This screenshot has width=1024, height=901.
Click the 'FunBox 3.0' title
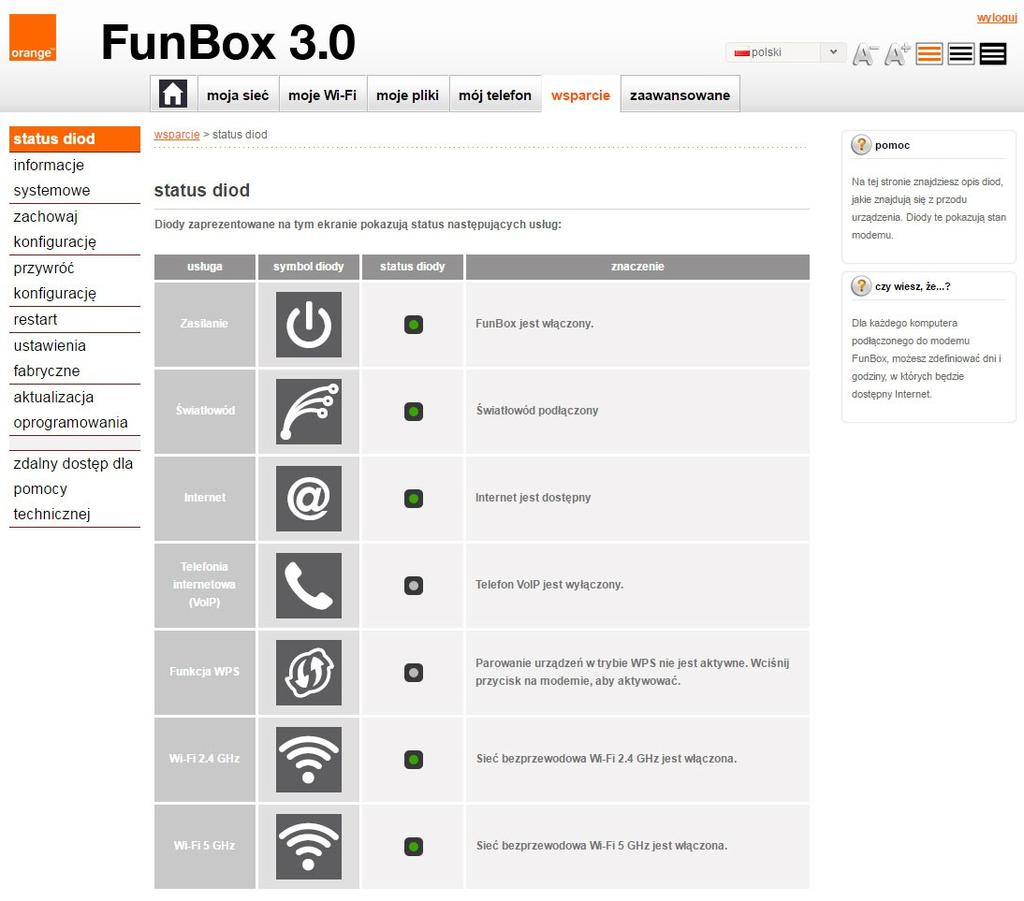click(x=228, y=42)
